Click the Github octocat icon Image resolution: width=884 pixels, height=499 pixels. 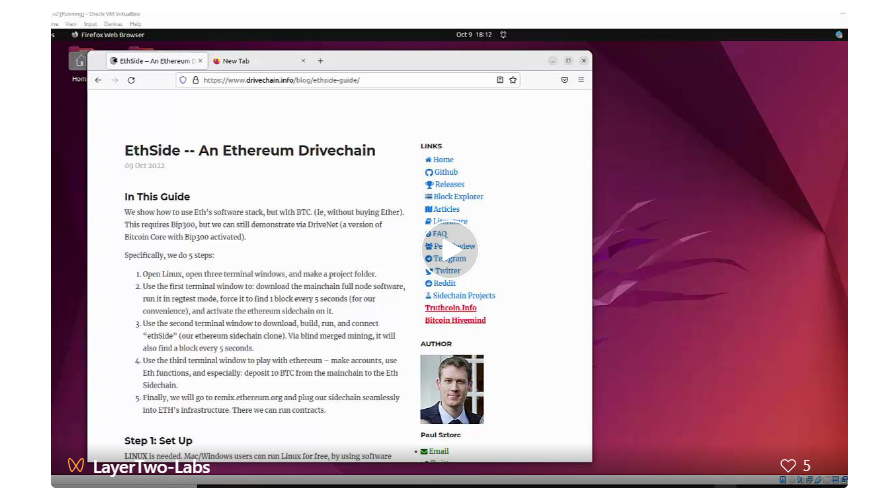coord(428,173)
